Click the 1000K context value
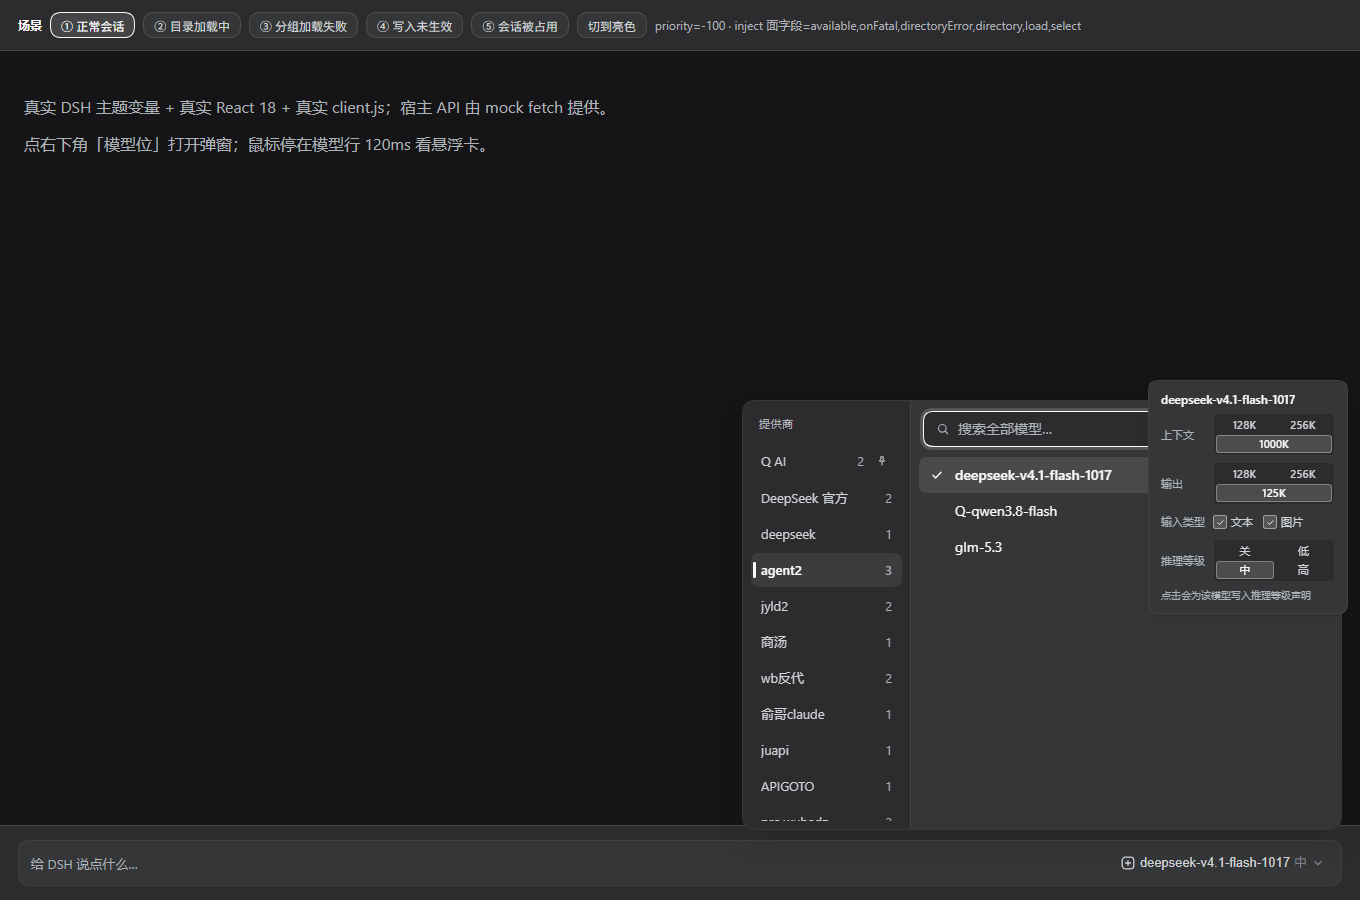1360x900 pixels. (1274, 444)
